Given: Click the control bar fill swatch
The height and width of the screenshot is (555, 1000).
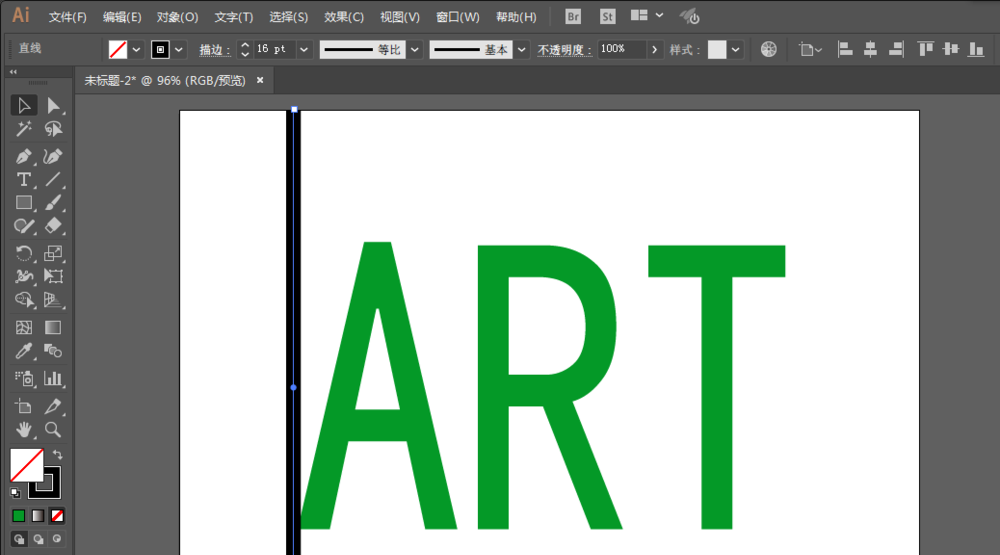Looking at the screenshot, I should [x=117, y=49].
